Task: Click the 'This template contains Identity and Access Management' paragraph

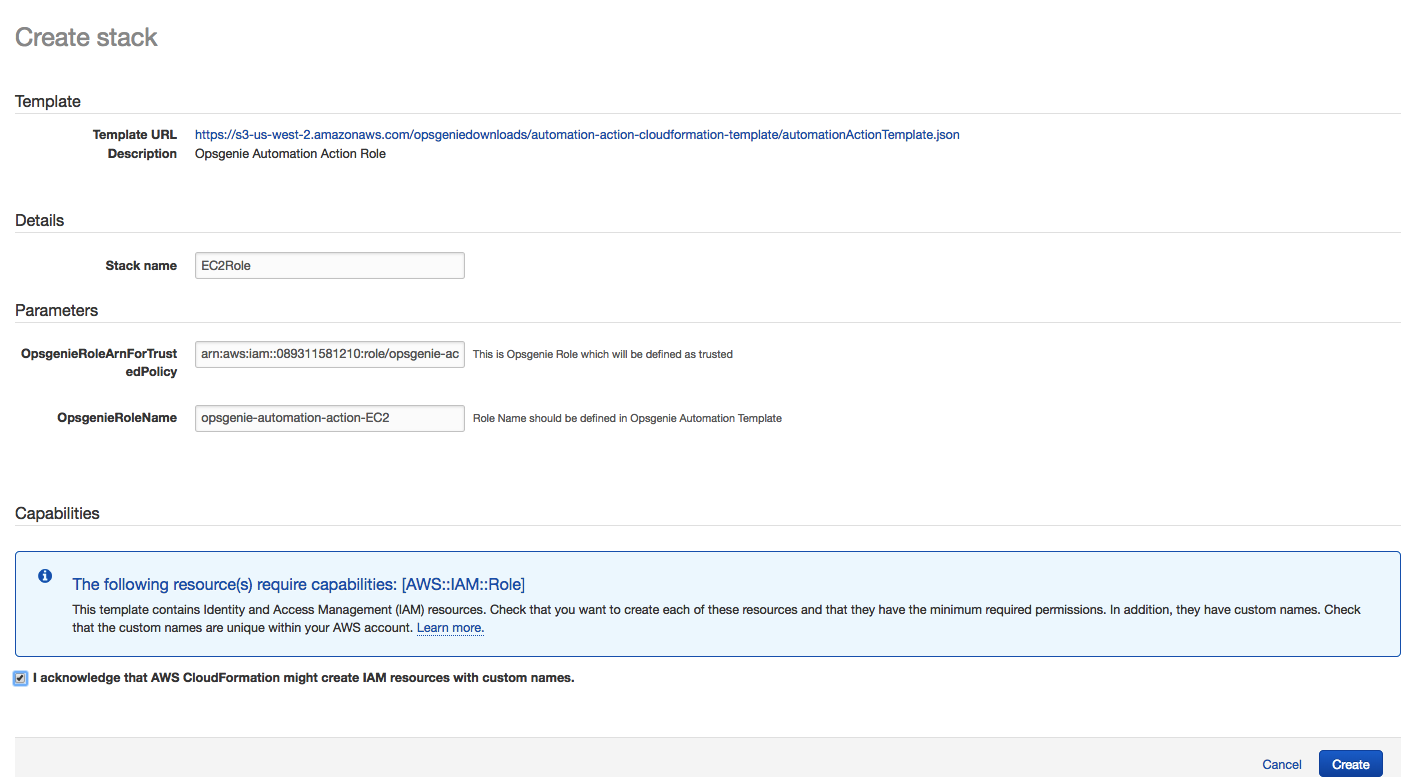Action: 716,618
